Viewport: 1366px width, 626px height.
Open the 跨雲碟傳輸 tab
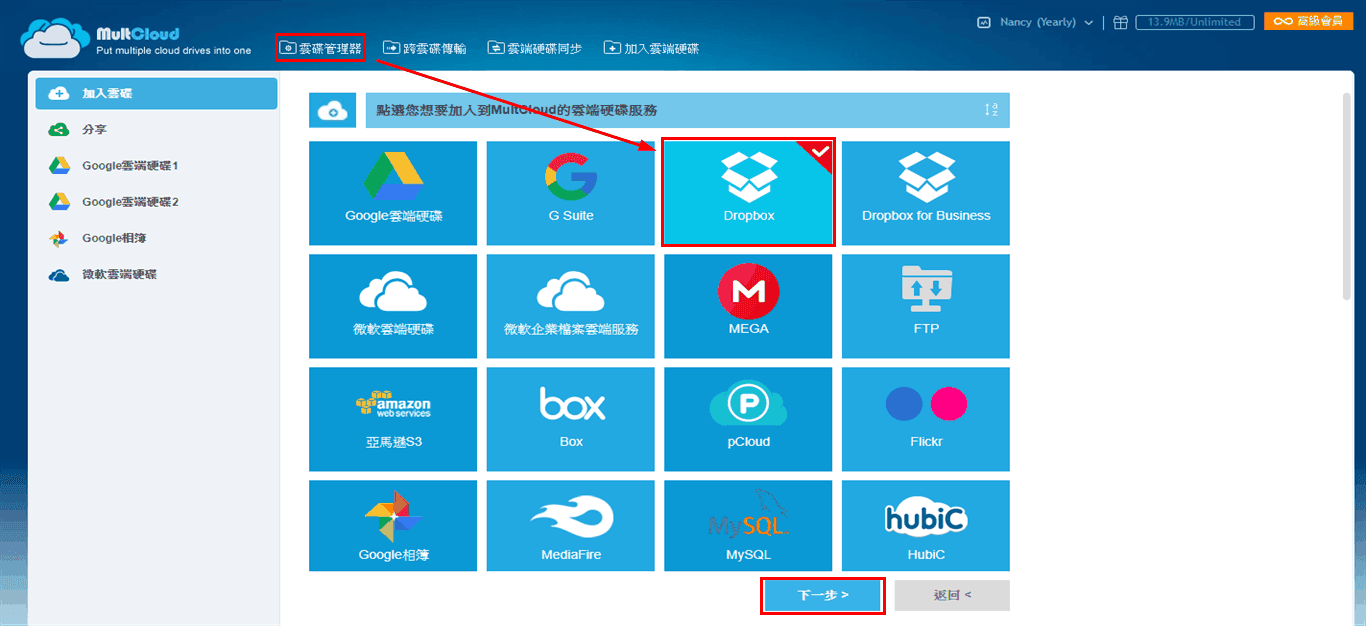point(425,48)
